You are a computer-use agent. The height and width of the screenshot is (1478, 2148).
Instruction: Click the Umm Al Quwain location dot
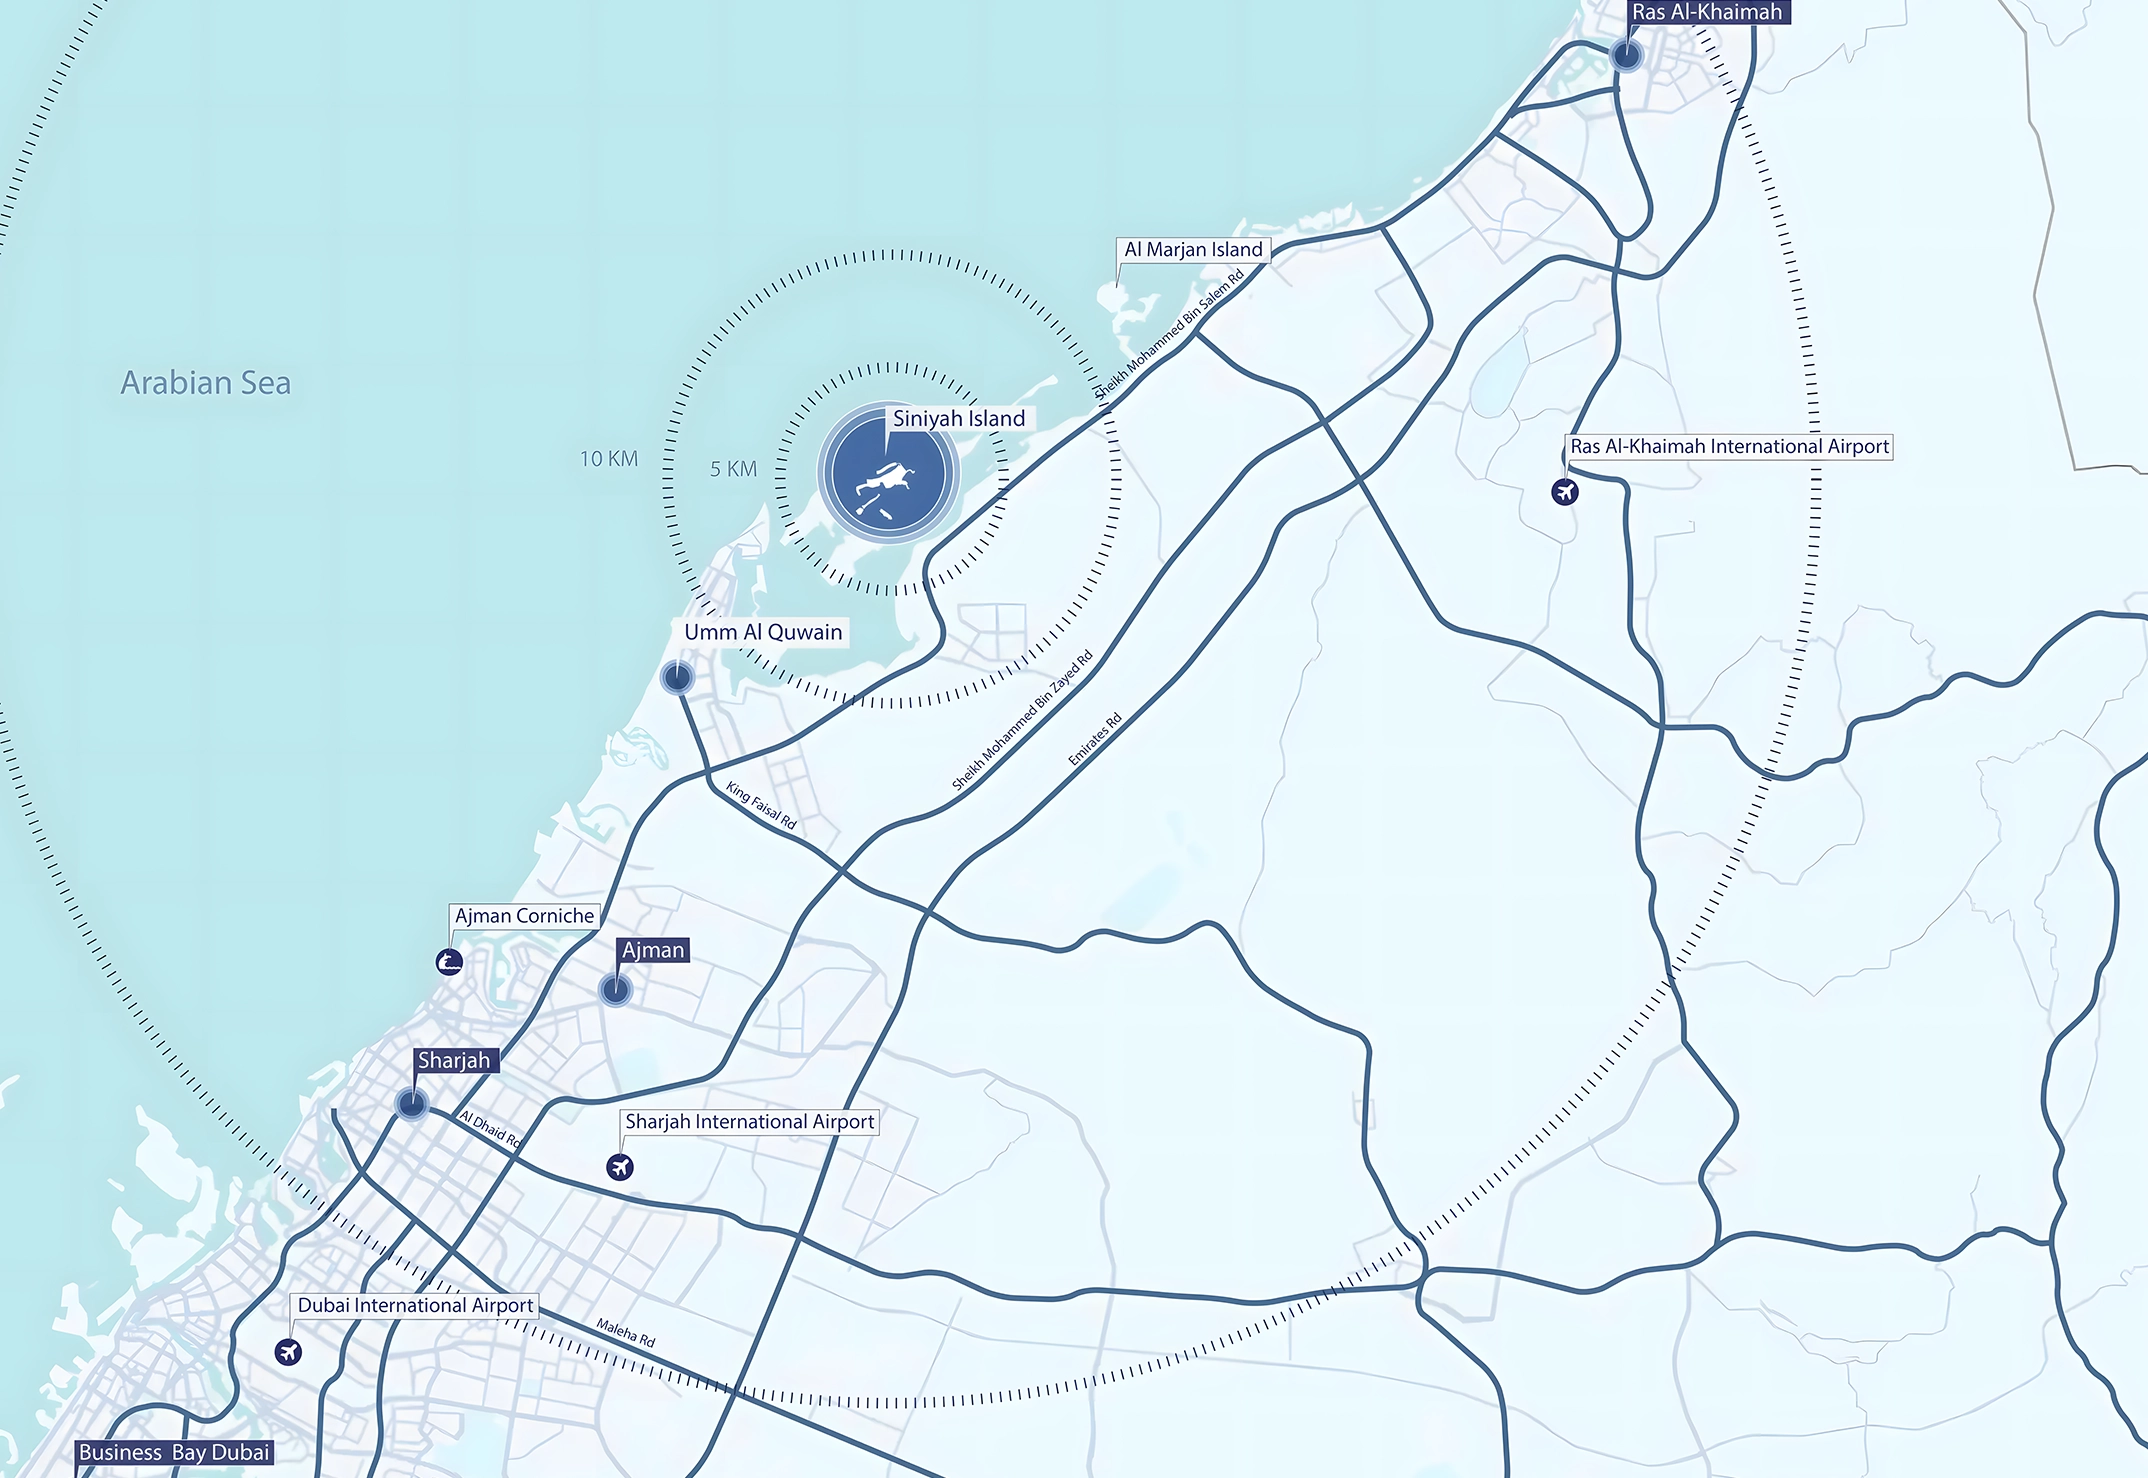coord(677,678)
